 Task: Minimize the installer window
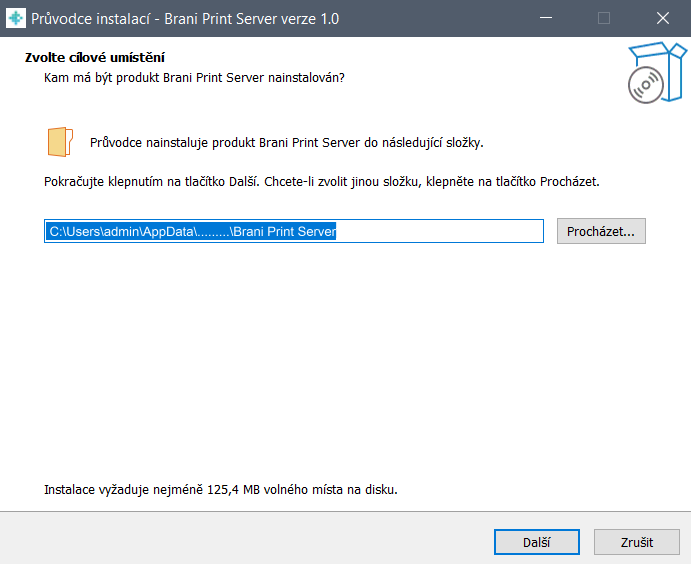click(546, 18)
